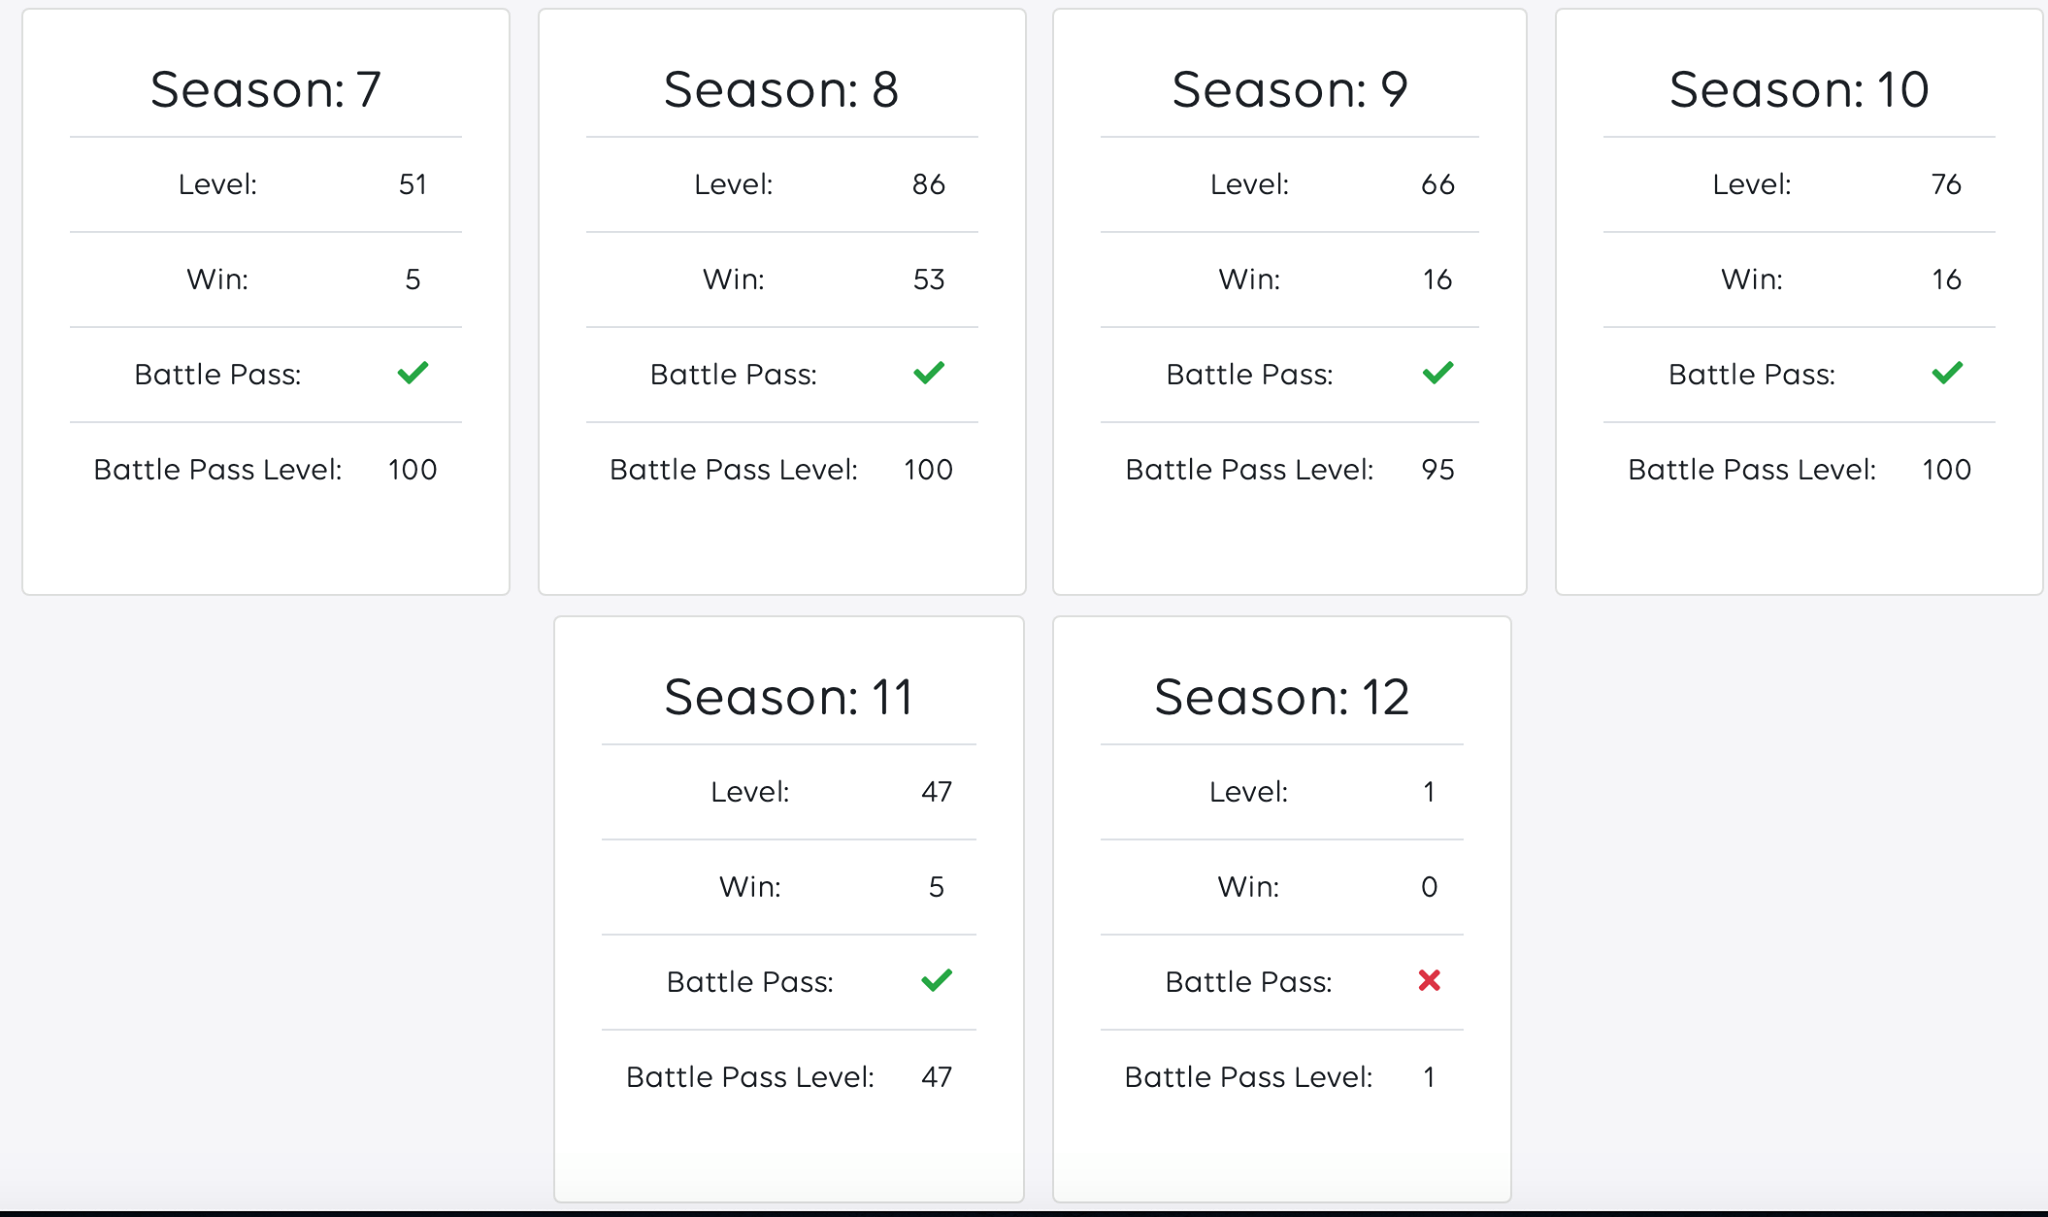Click the Season 8 Level value 86
2048x1217 pixels.
[x=929, y=184]
